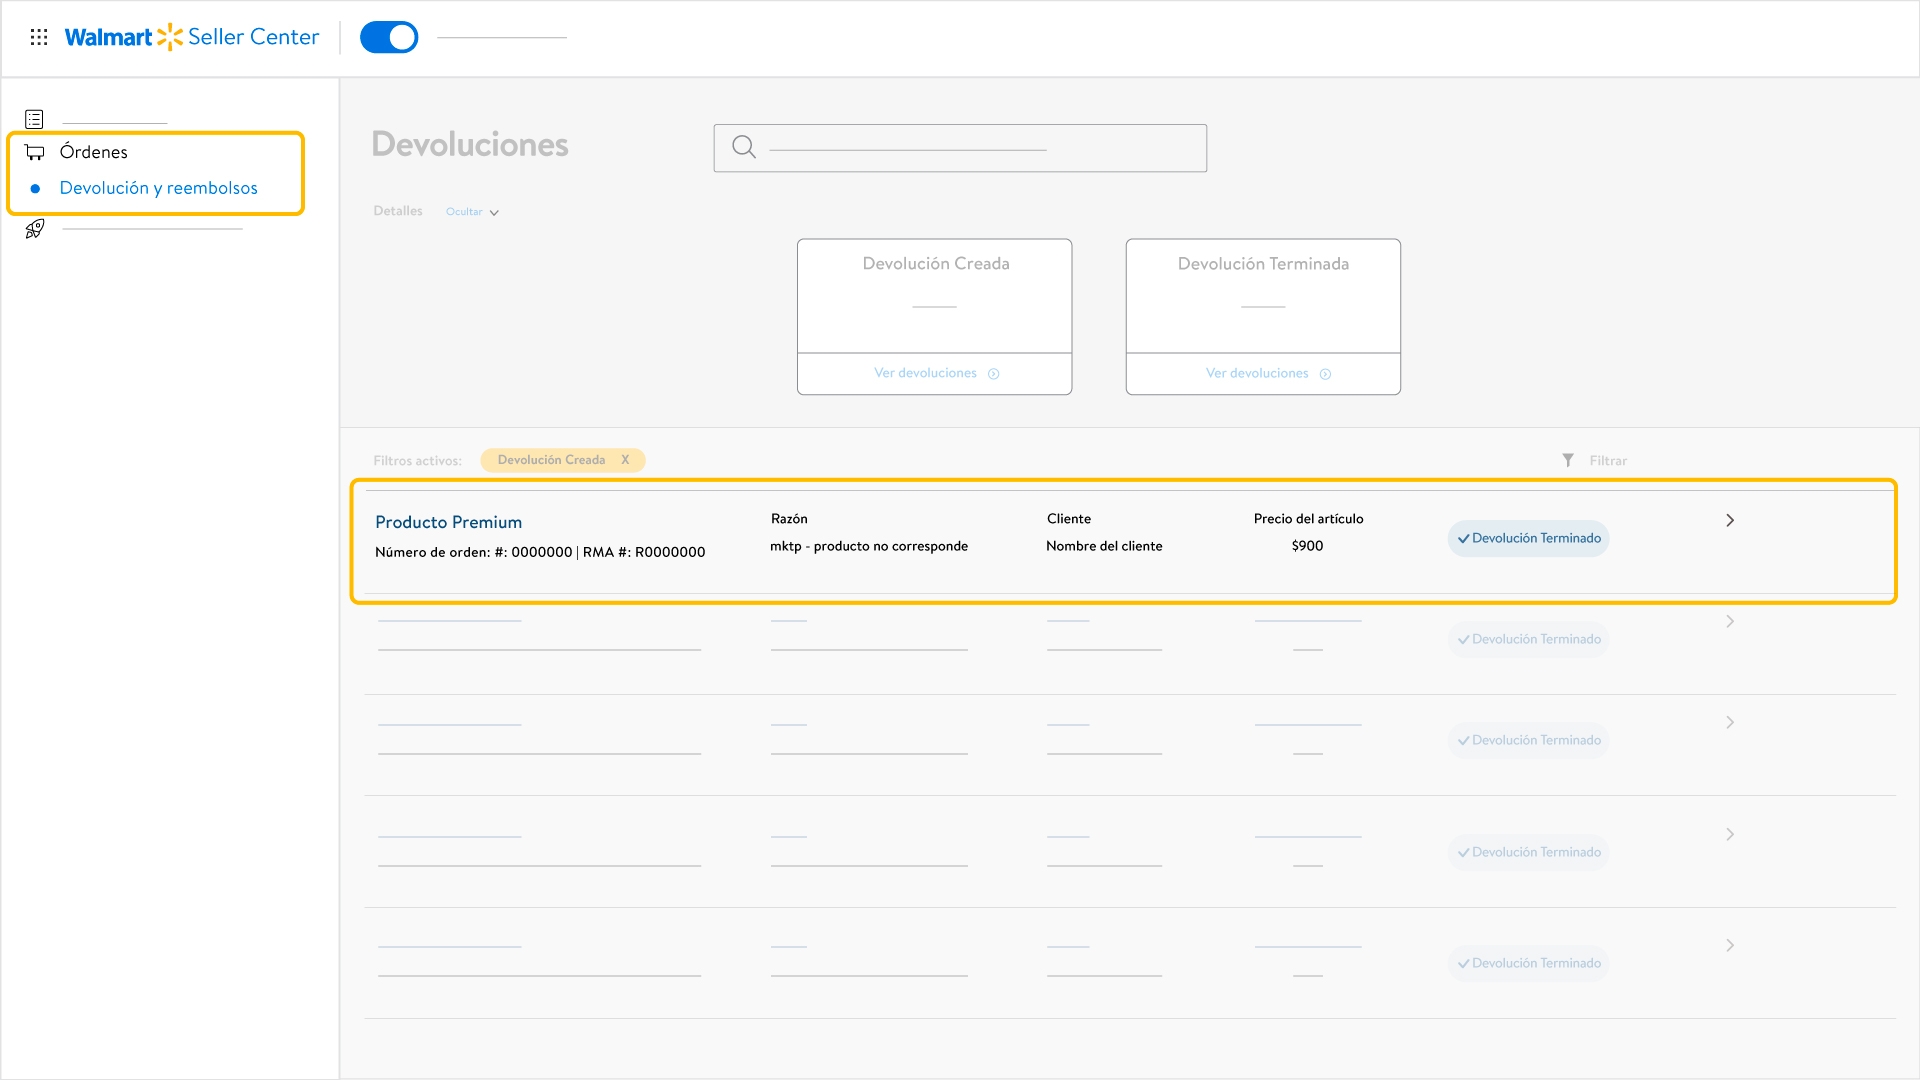The width and height of the screenshot is (1920, 1080).
Task: Click the Walmart Seller Center logo
Action: coord(192,37)
